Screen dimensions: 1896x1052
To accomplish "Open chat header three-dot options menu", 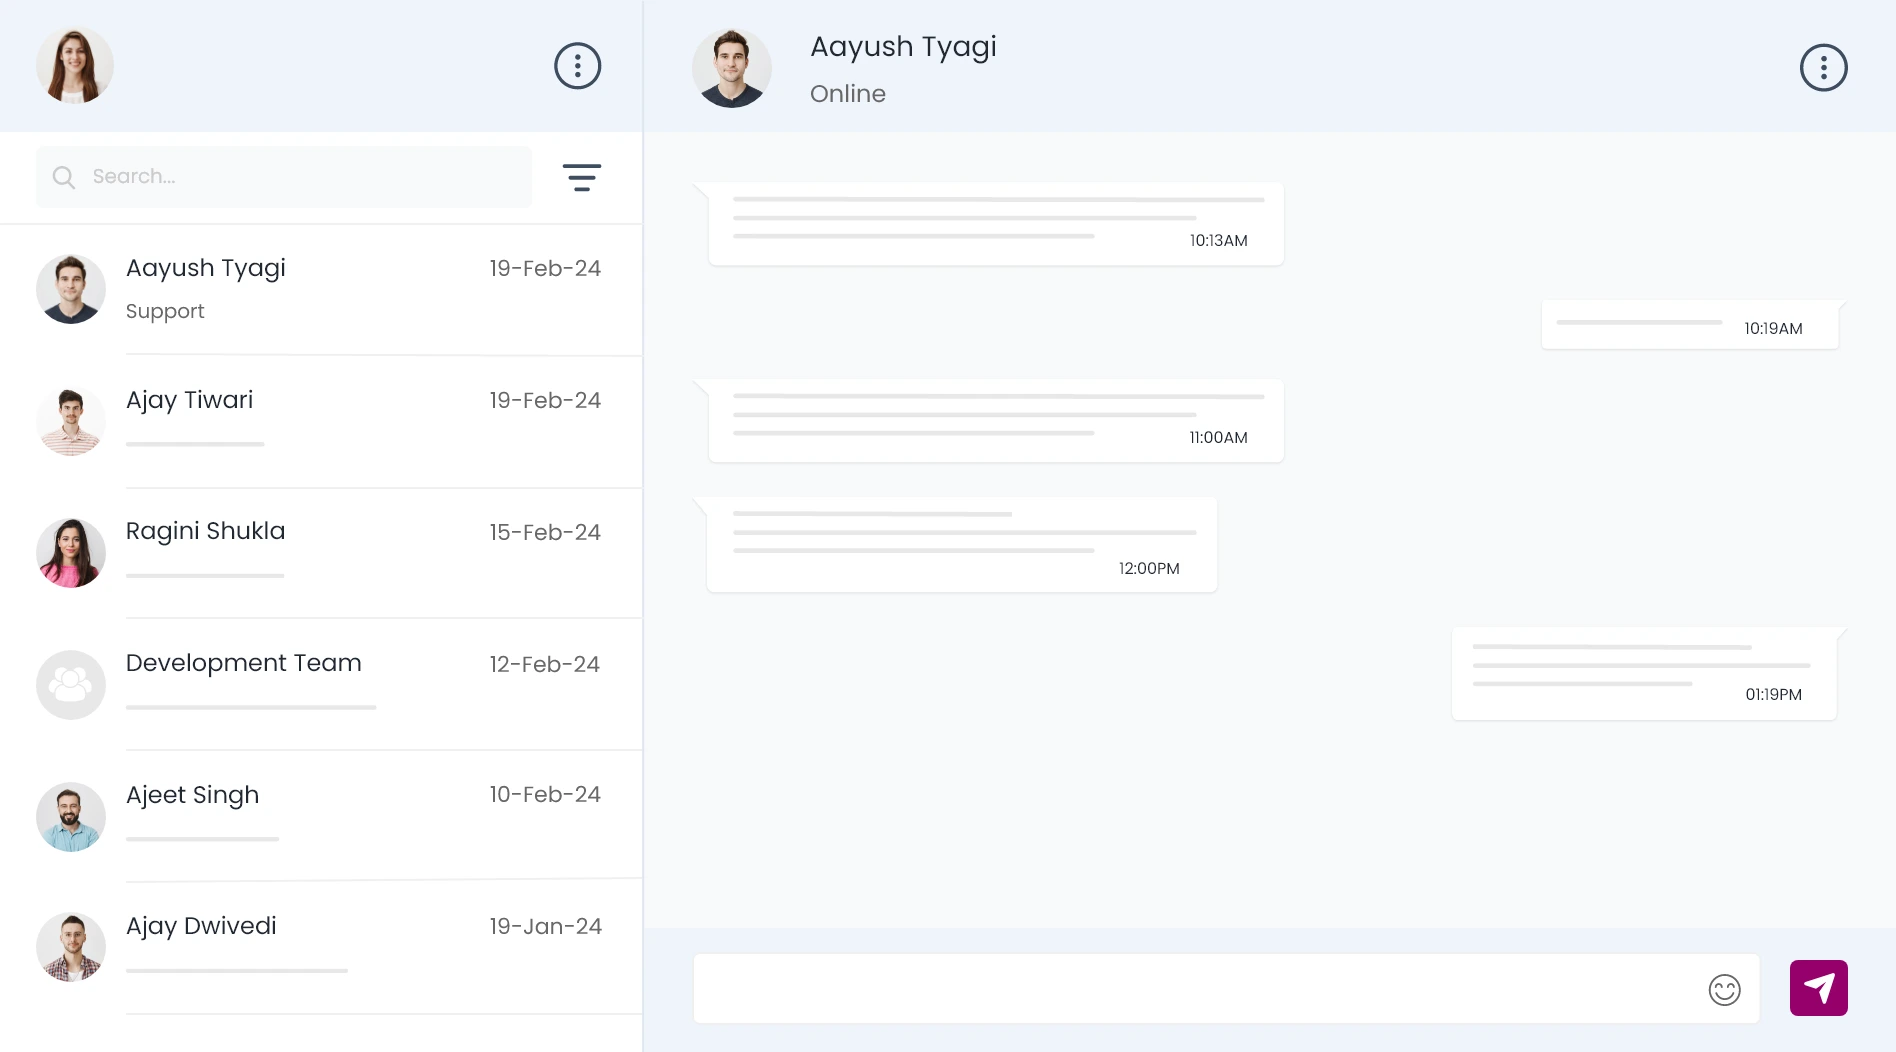I will coord(1823,68).
